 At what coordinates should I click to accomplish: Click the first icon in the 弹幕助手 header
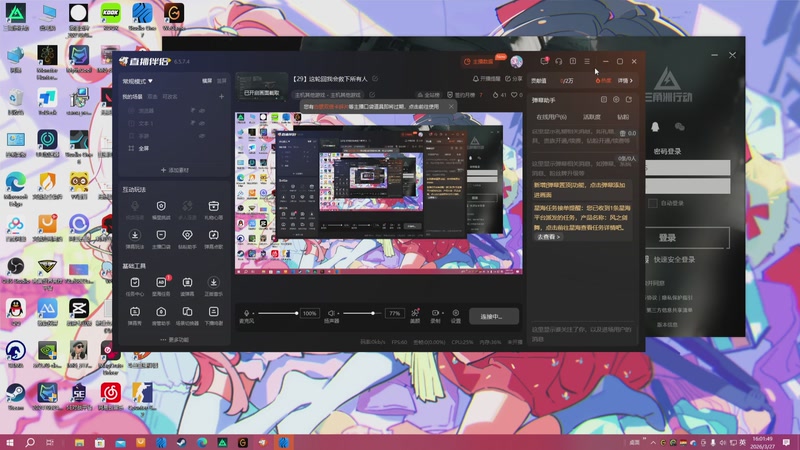[x=604, y=99]
